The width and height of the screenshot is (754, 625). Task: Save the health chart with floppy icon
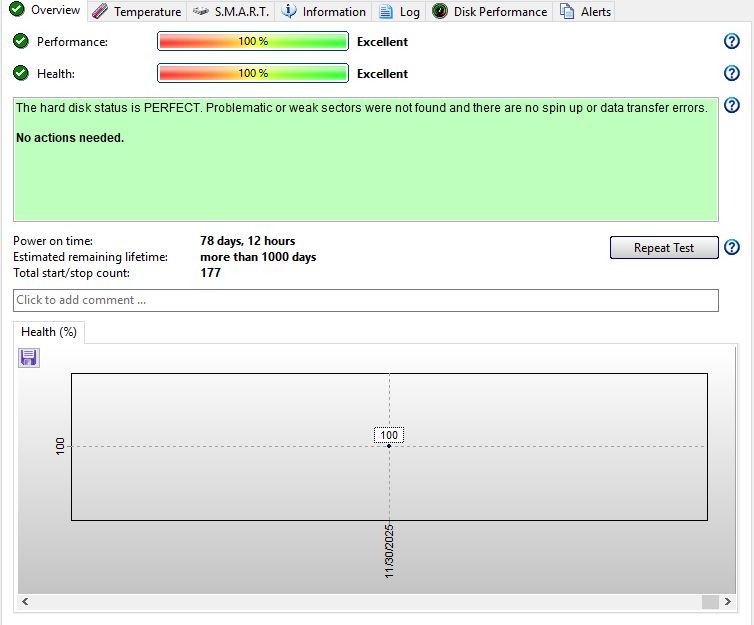pyautogui.click(x=29, y=357)
